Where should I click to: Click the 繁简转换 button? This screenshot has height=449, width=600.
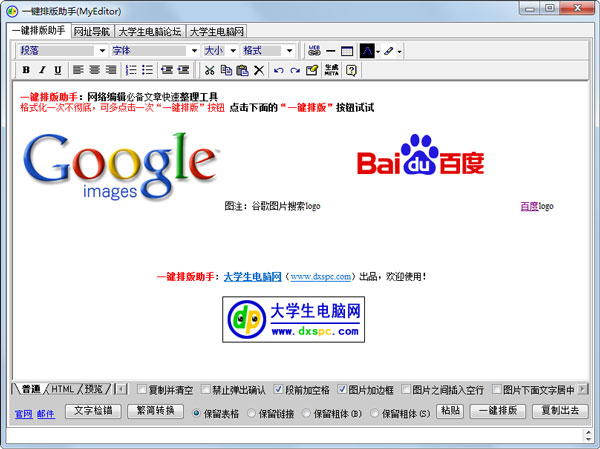point(155,411)
